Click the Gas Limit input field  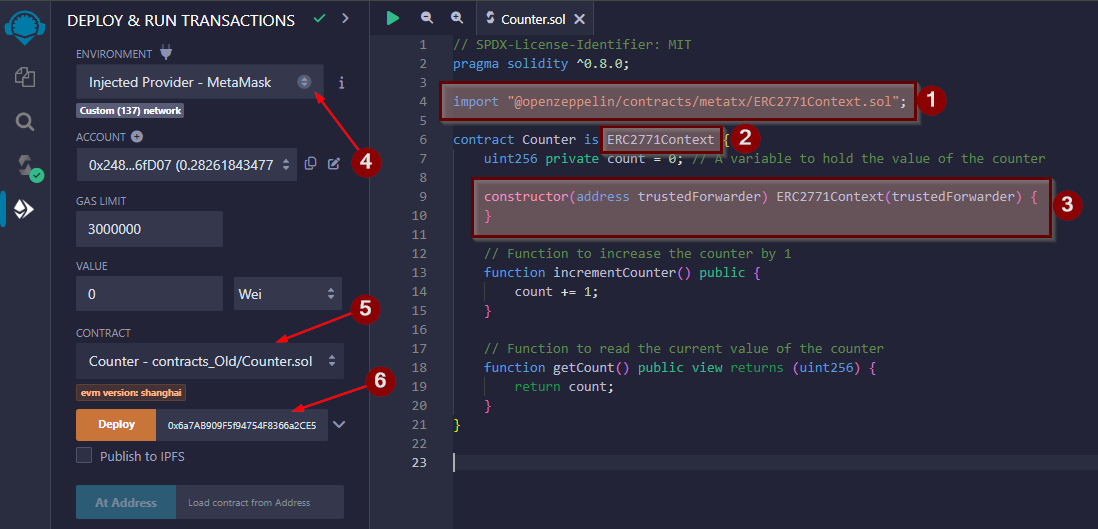(149, 229)
